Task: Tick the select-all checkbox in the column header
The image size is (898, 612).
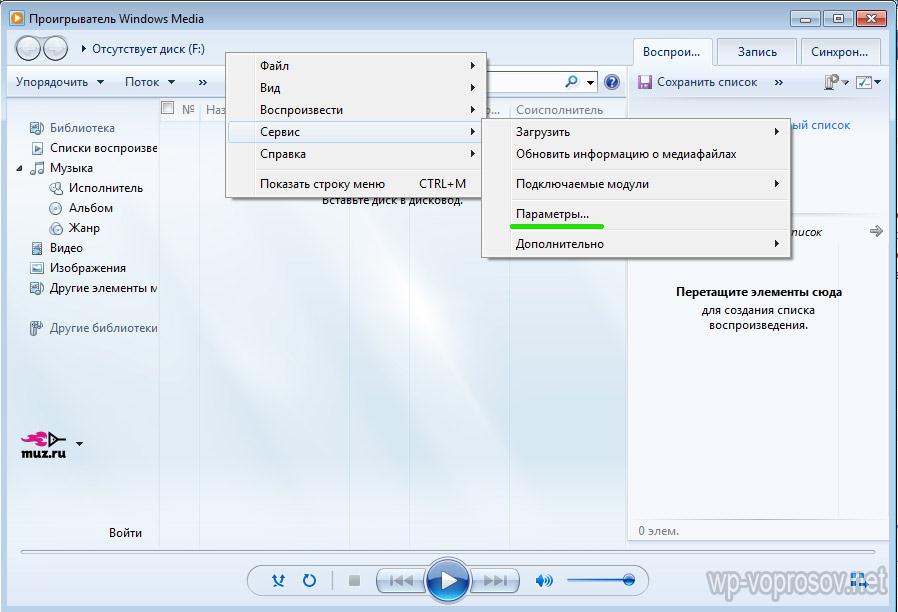Action: 168,108
